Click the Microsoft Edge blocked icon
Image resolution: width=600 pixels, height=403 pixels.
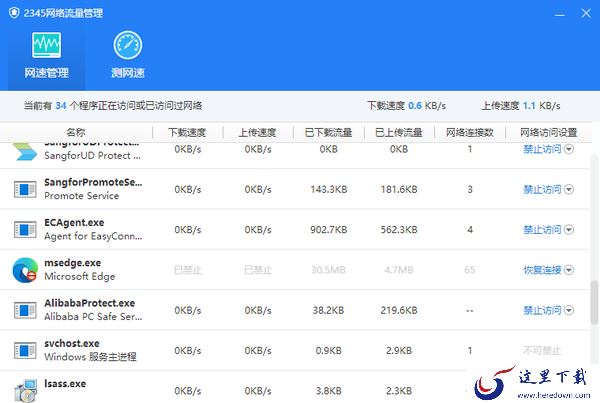coord(25,270)
